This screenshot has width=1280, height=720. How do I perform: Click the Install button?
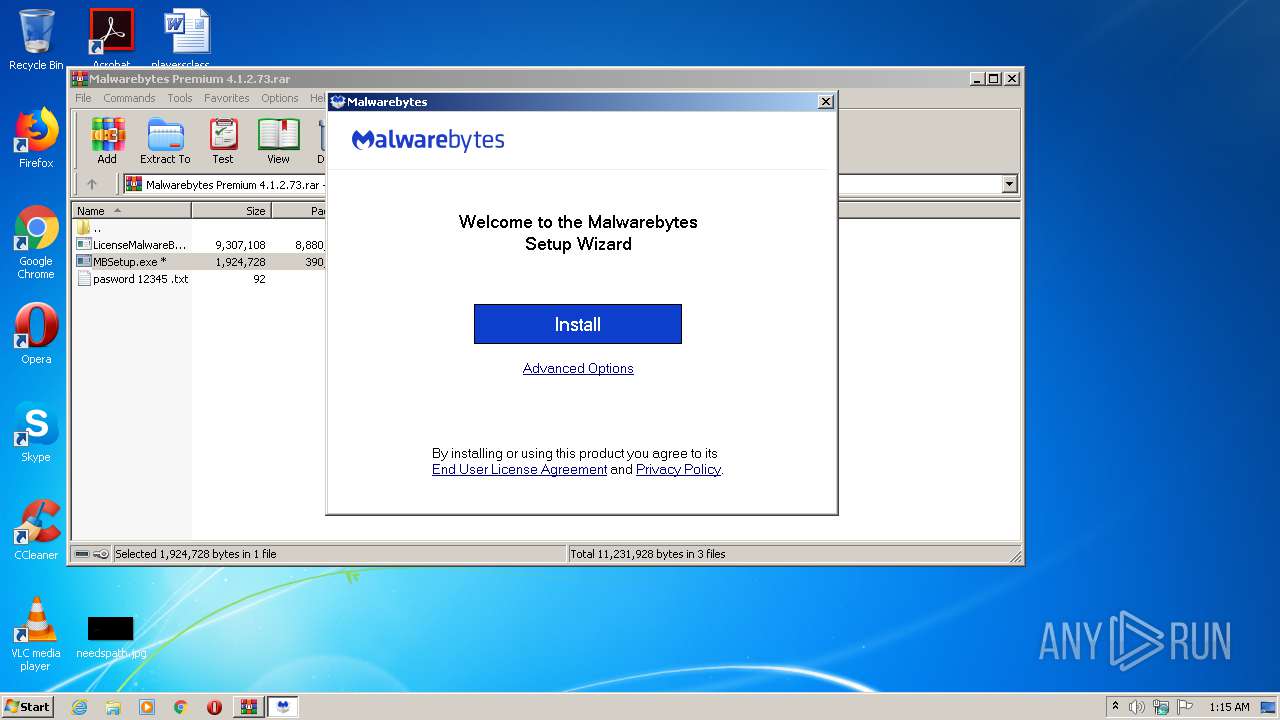(578, 324)
